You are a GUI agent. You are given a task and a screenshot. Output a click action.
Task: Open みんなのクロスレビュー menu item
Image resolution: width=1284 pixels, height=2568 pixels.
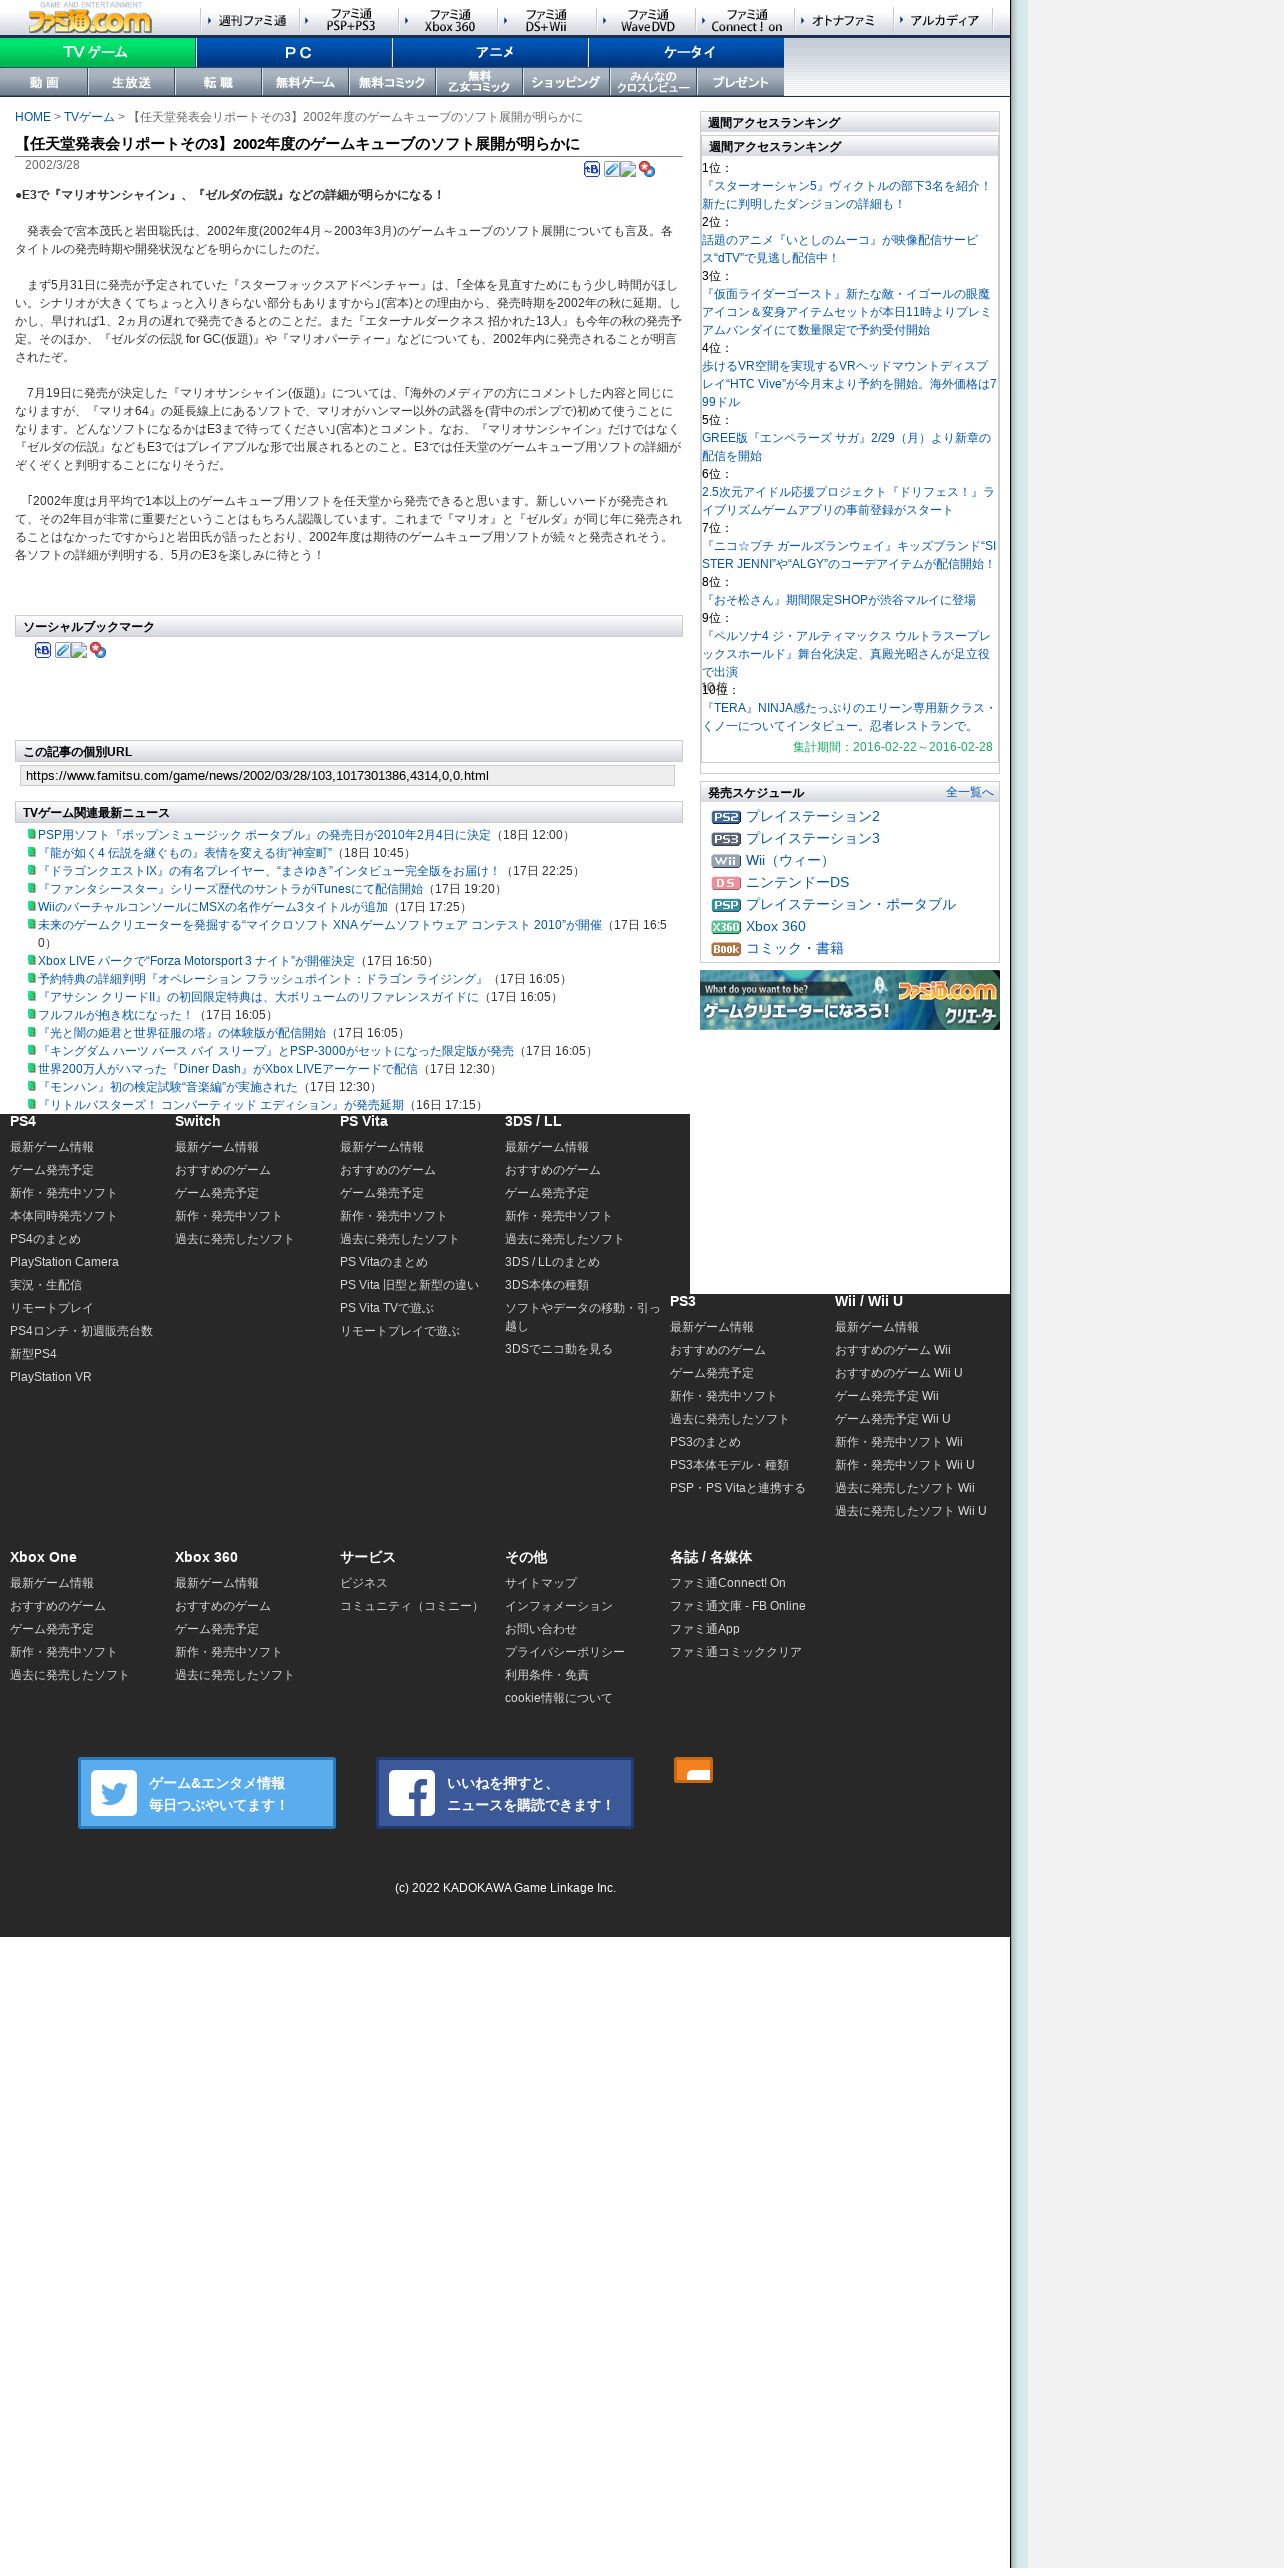[x=653, y=82]
